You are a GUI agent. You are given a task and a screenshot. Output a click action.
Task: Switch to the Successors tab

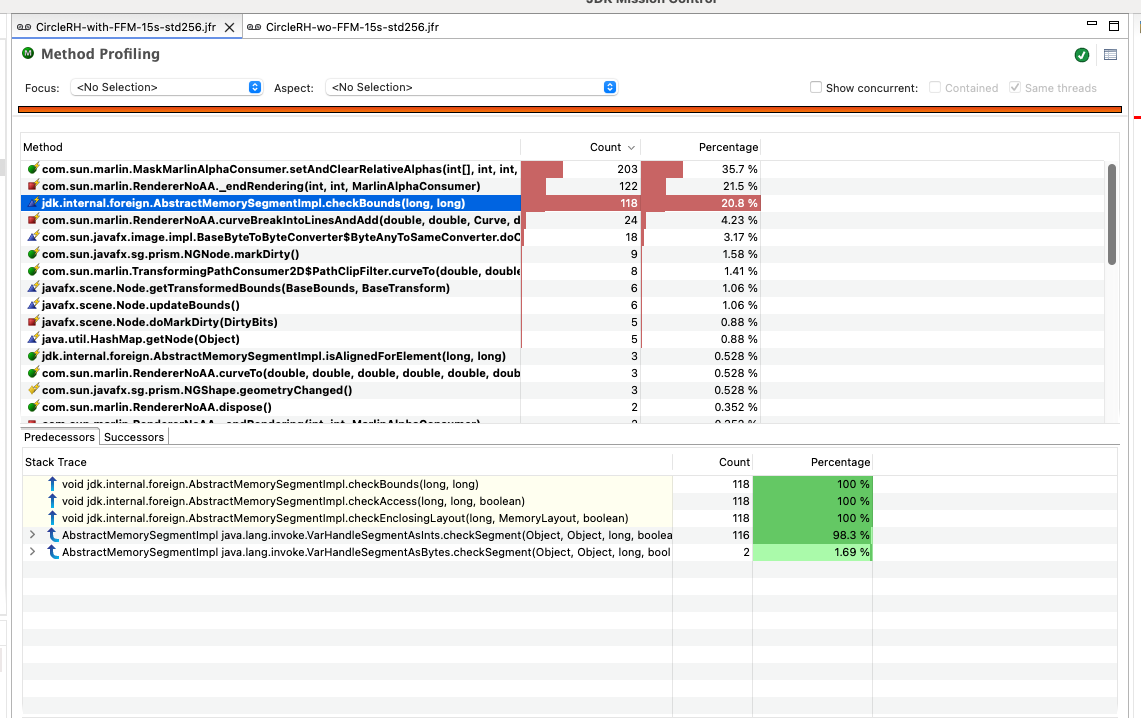[x=134, y=437]
